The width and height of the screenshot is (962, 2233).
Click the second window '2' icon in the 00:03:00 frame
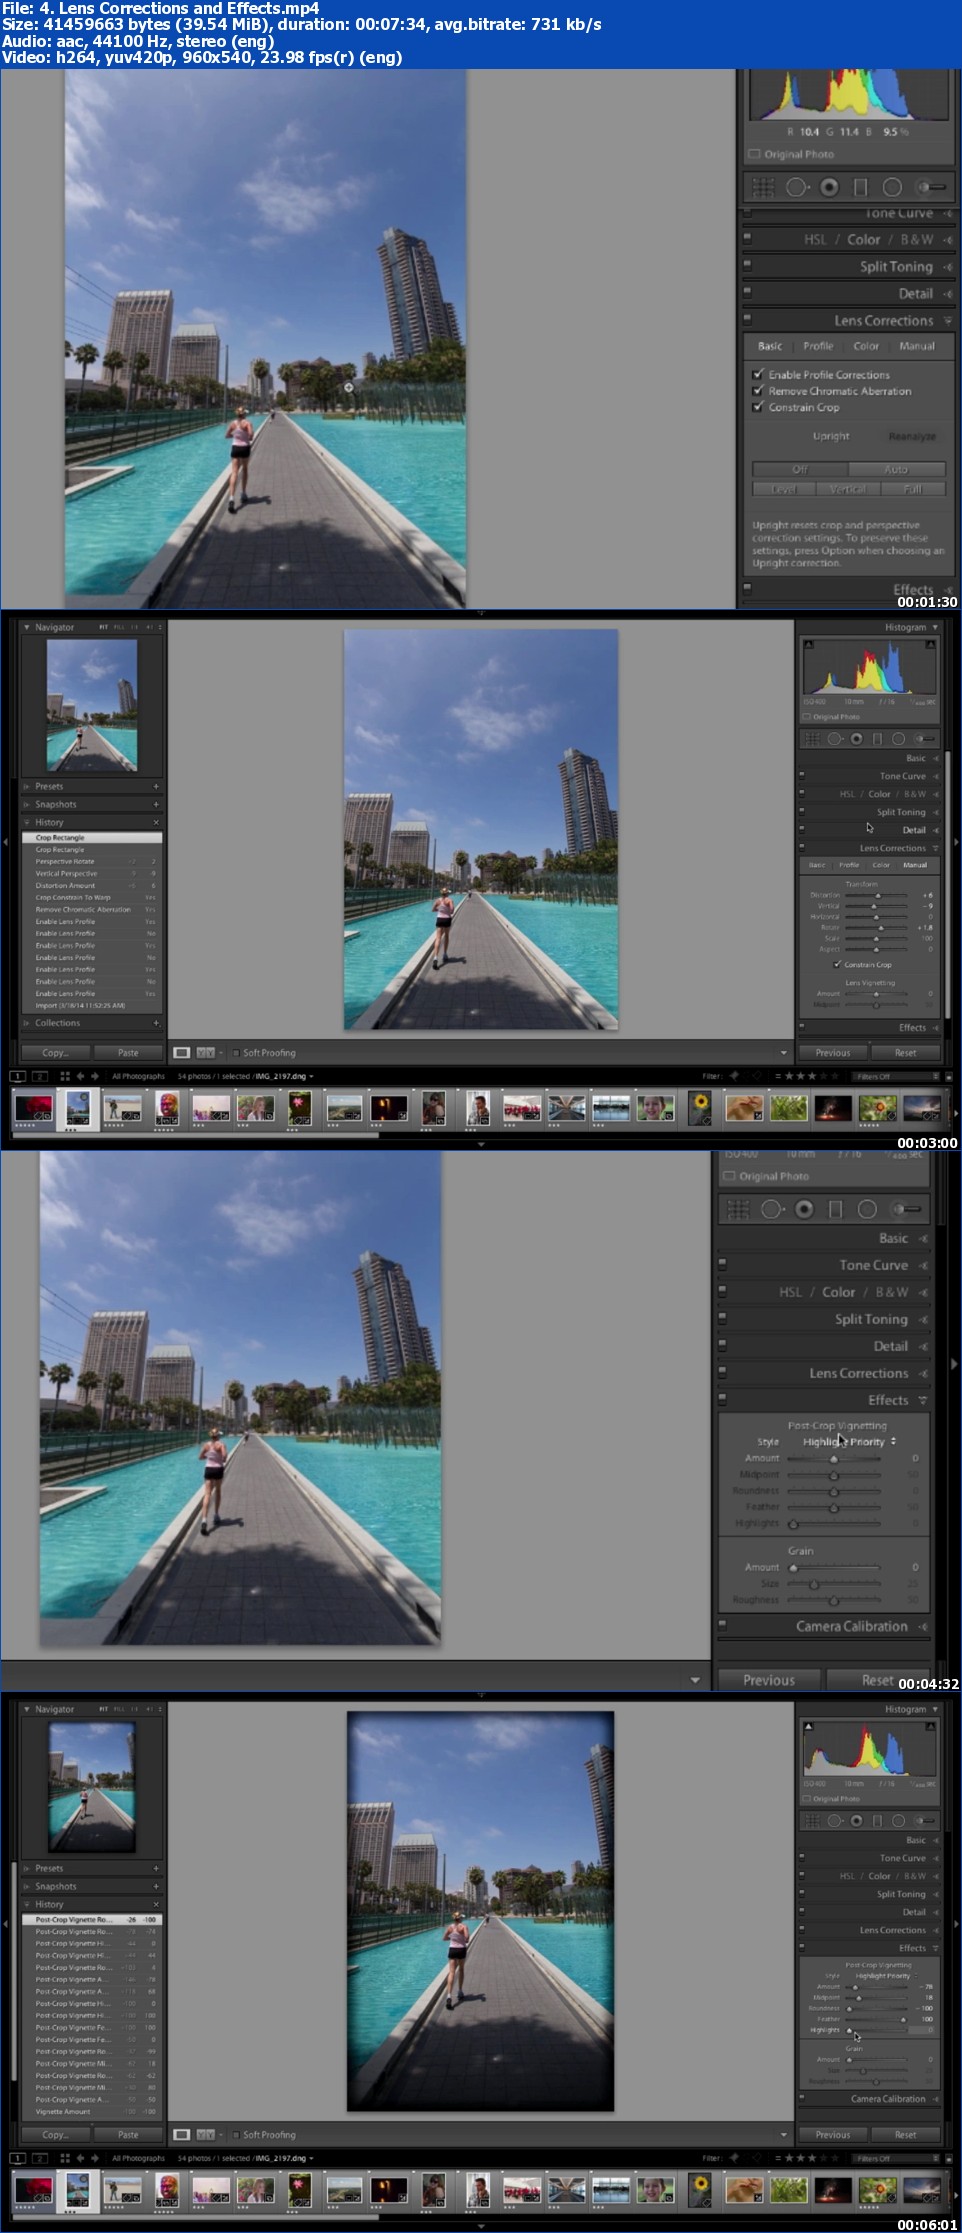click(x=40, y=1076)
